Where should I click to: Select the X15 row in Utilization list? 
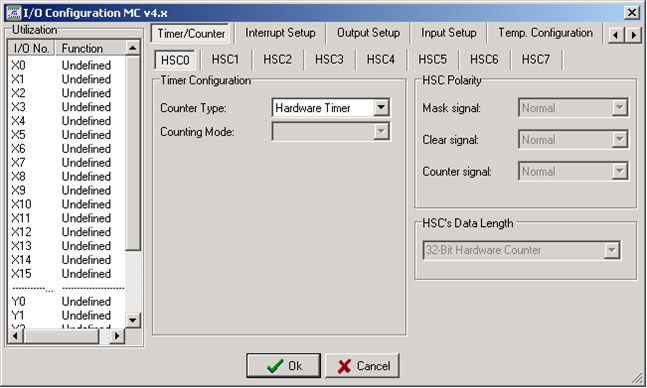coord(66,274)
